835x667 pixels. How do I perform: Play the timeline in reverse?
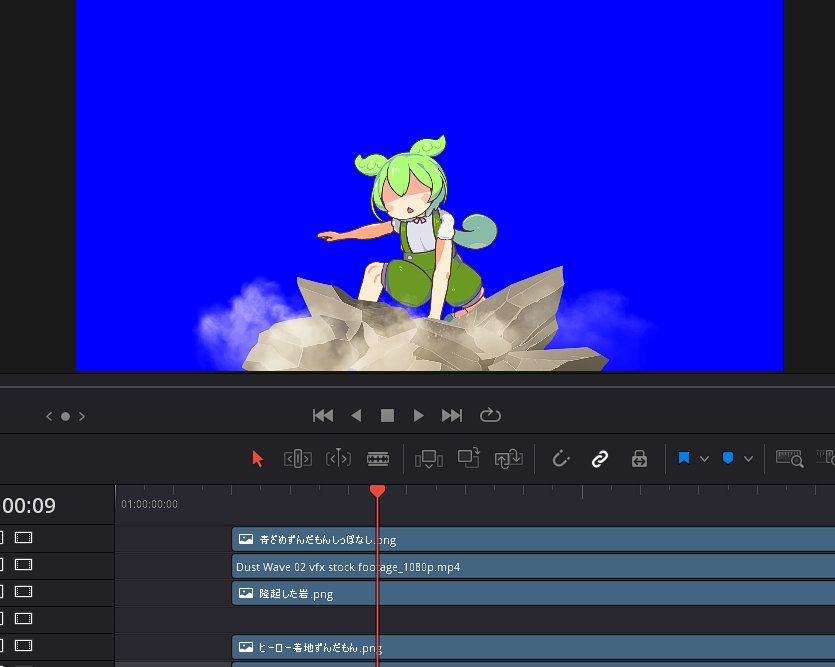356,415
